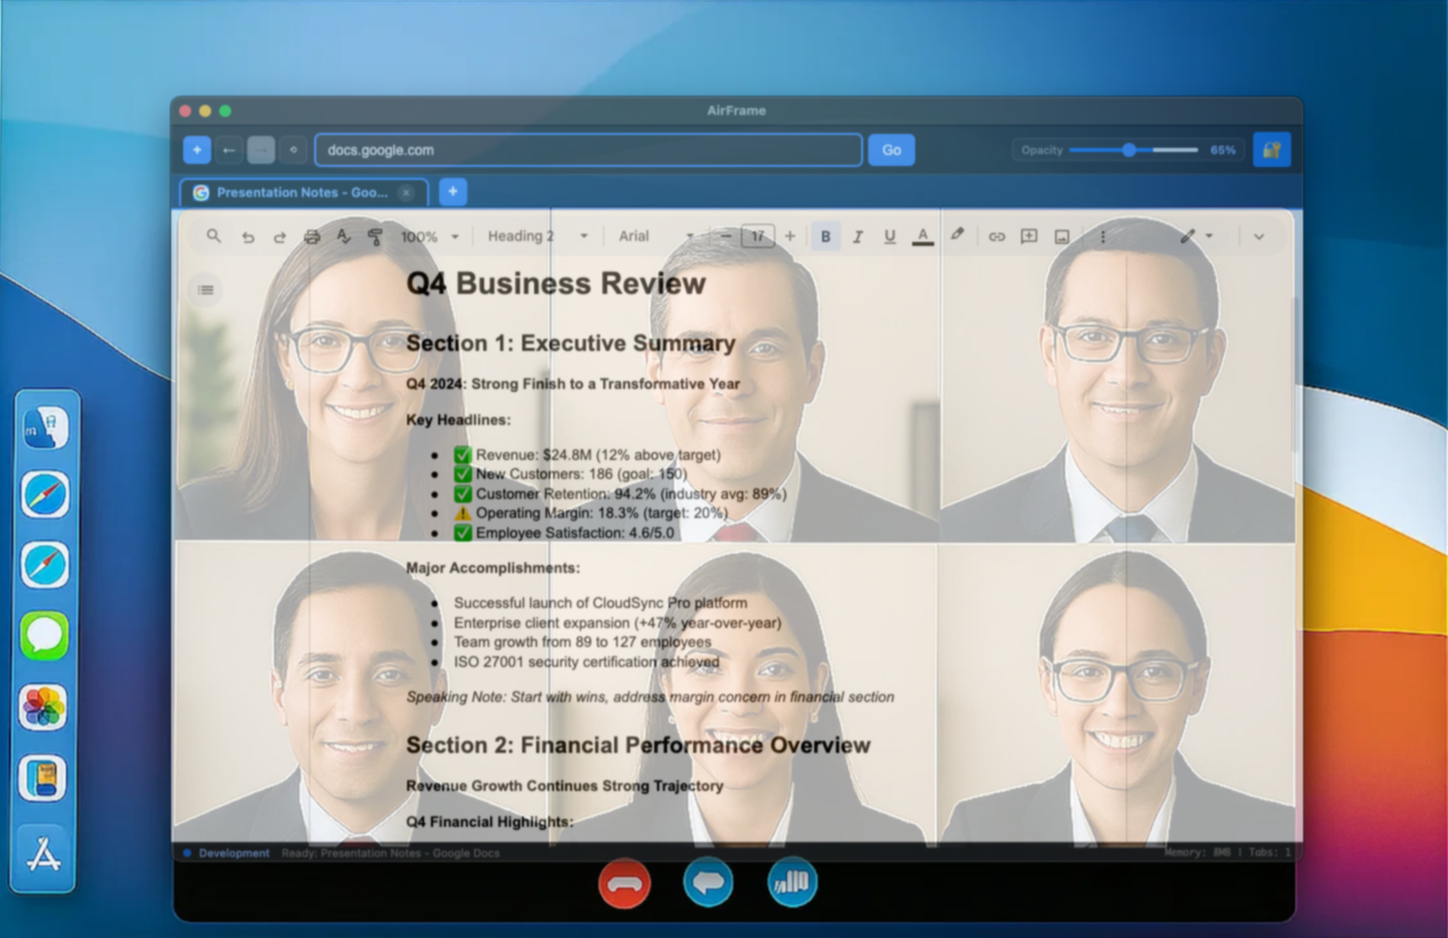The height and width of the screenshot is (938, 1448).
Task: Toggle bold formatting in the toolbar
Action: tap(826, 236)
